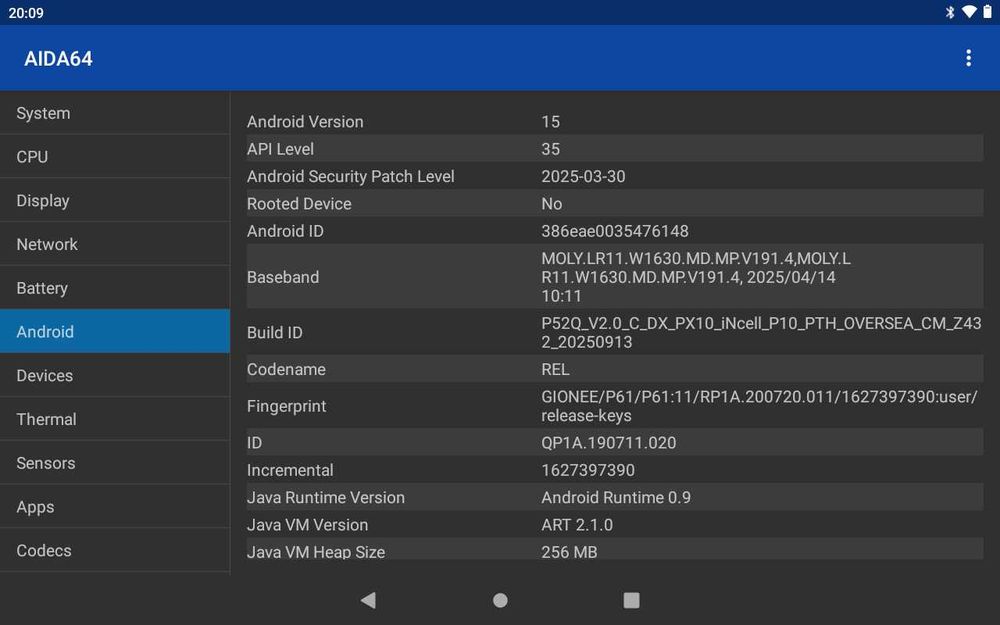Image resolution: width=1000 pixels, height=625 pixels.
Task: Select the Incremental value 1627397390
Action: click(x=588, y=471)
